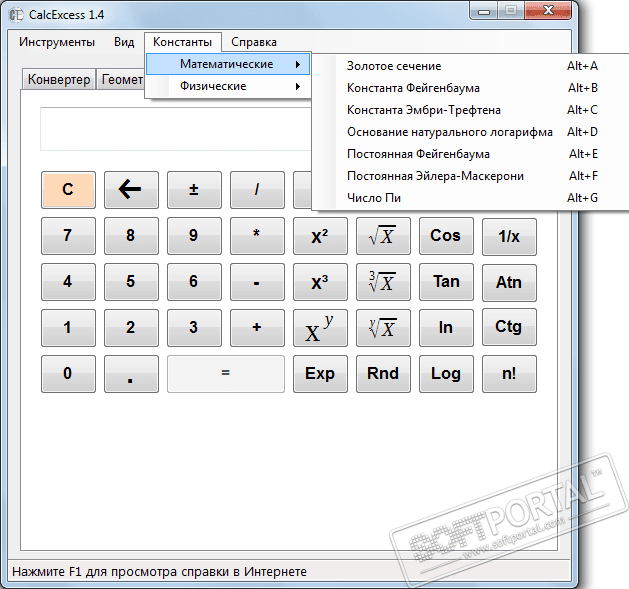Click the multiply button
Screen dimensions: 629x589
[x=257, y=236]
